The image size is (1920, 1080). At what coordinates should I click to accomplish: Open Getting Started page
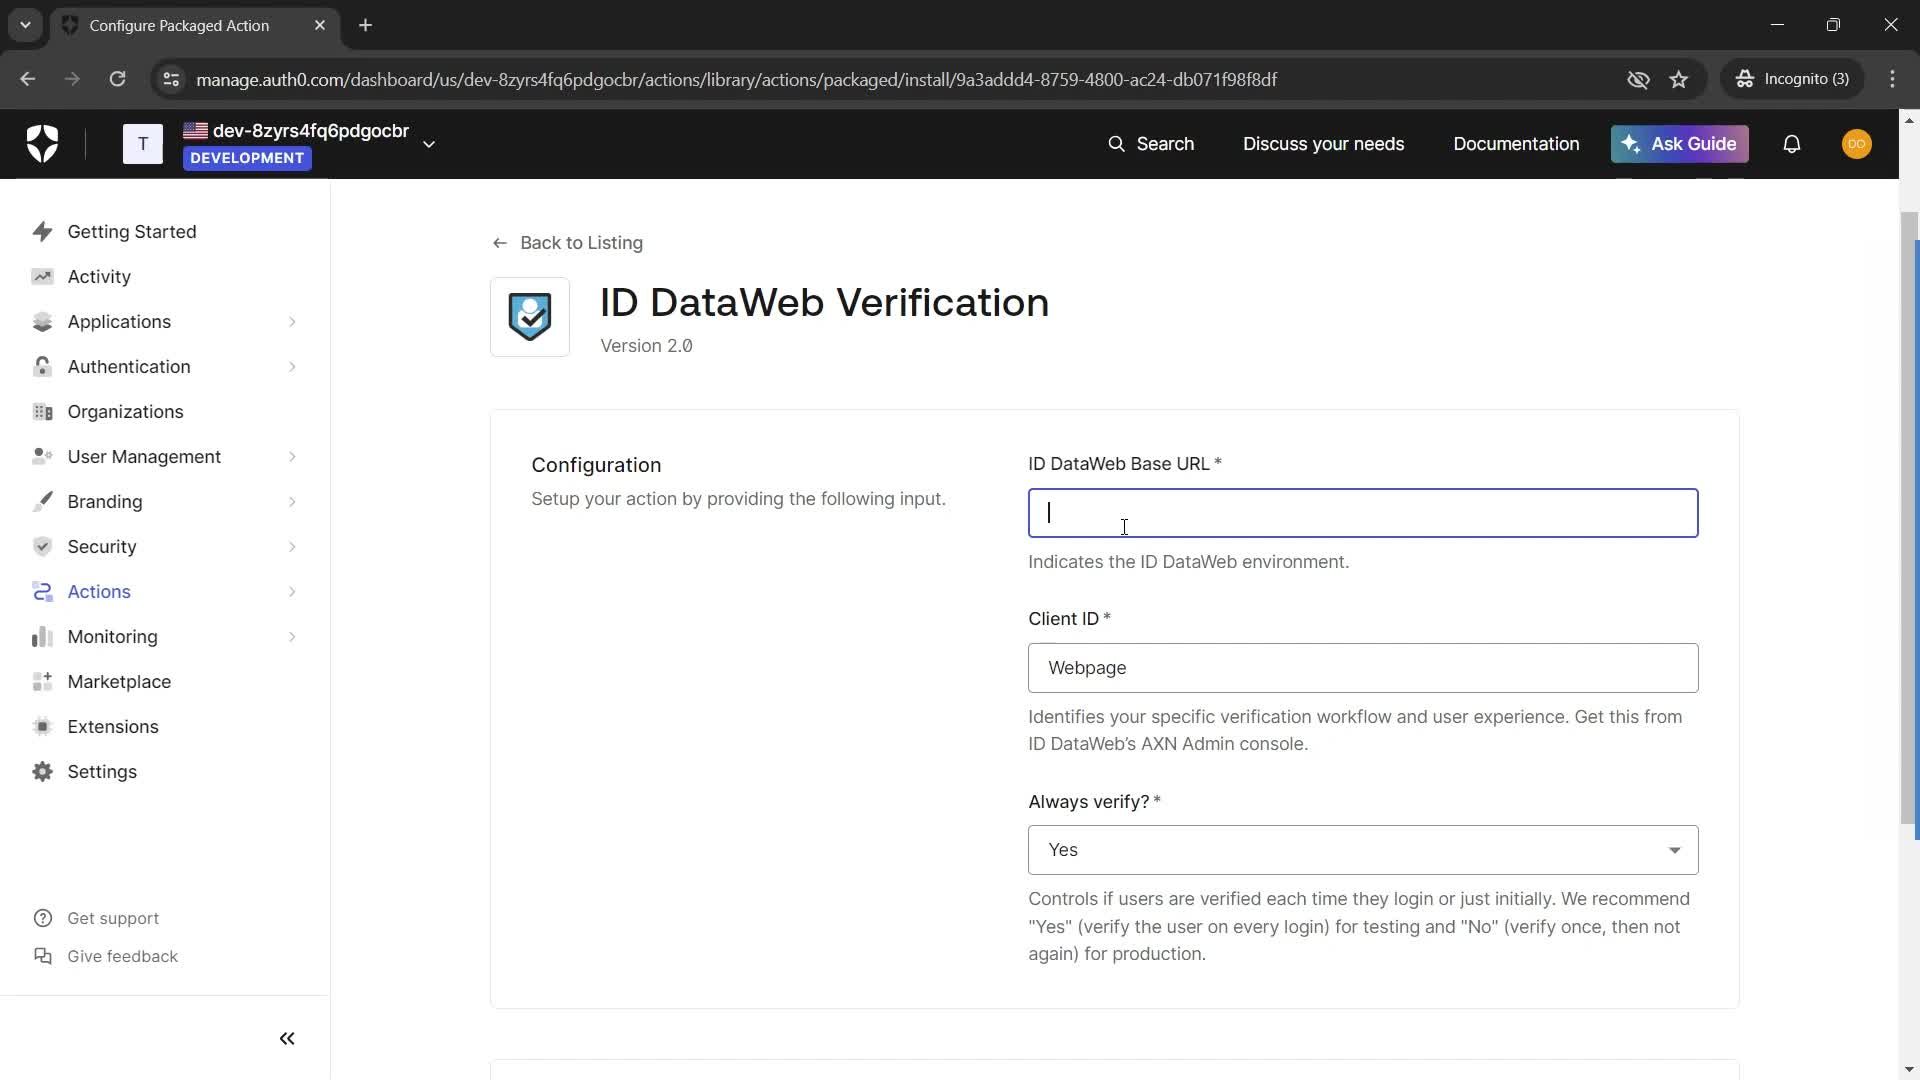(132, 232)
